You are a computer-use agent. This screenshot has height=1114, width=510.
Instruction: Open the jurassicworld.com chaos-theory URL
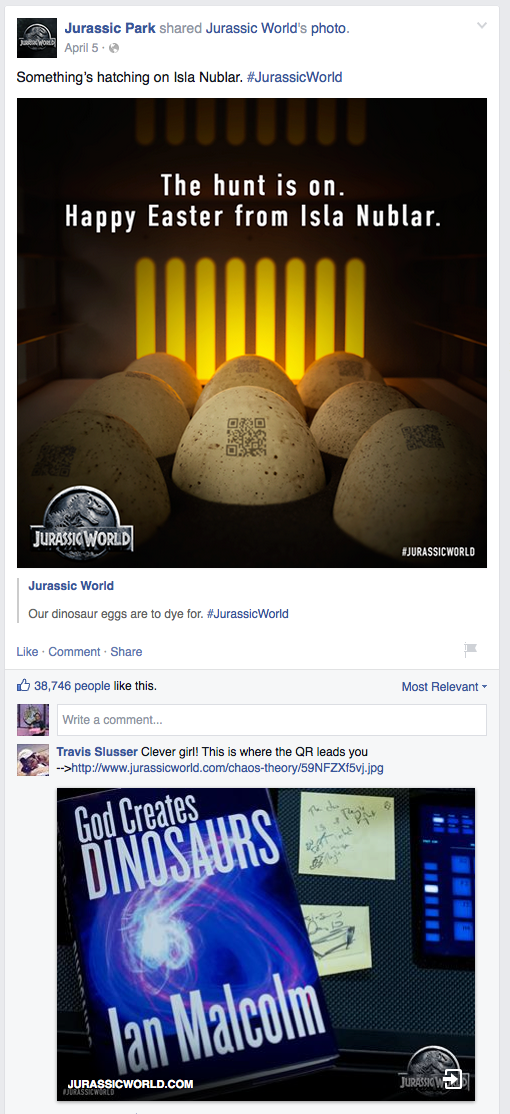pos(228,768)
